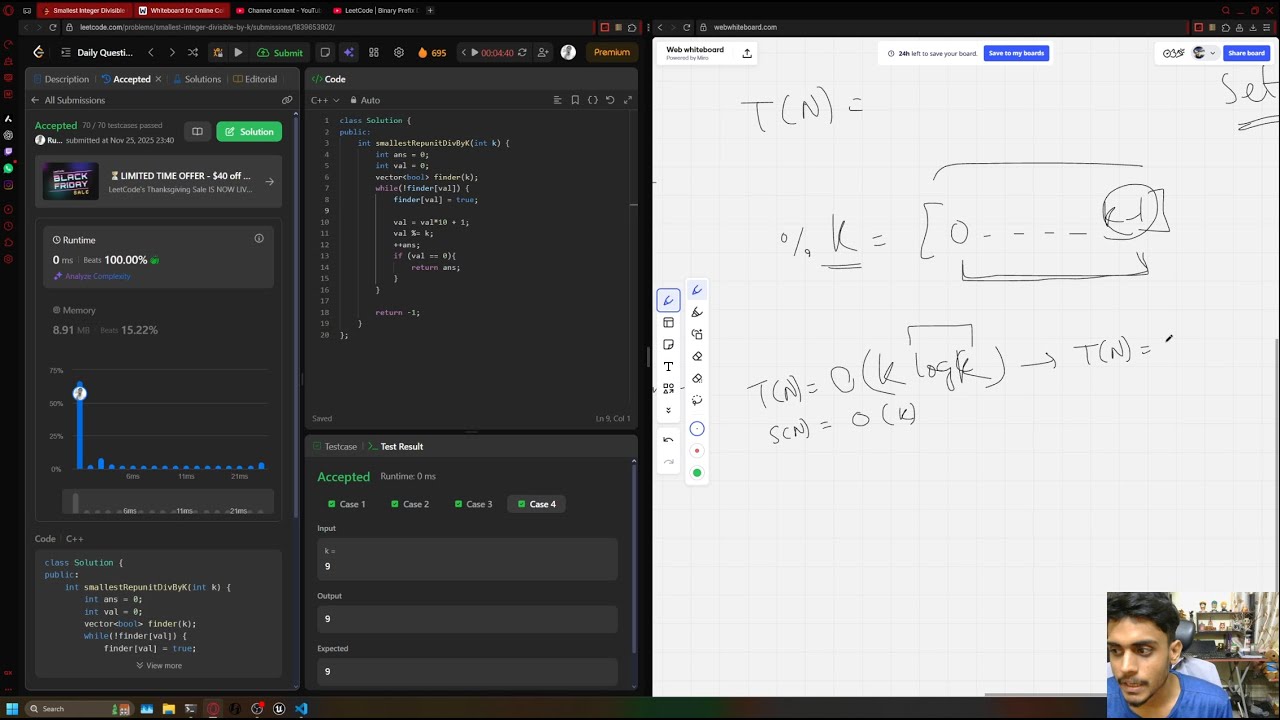Choose the green pen color
The image size is (1280, 720).
point(697,473)
